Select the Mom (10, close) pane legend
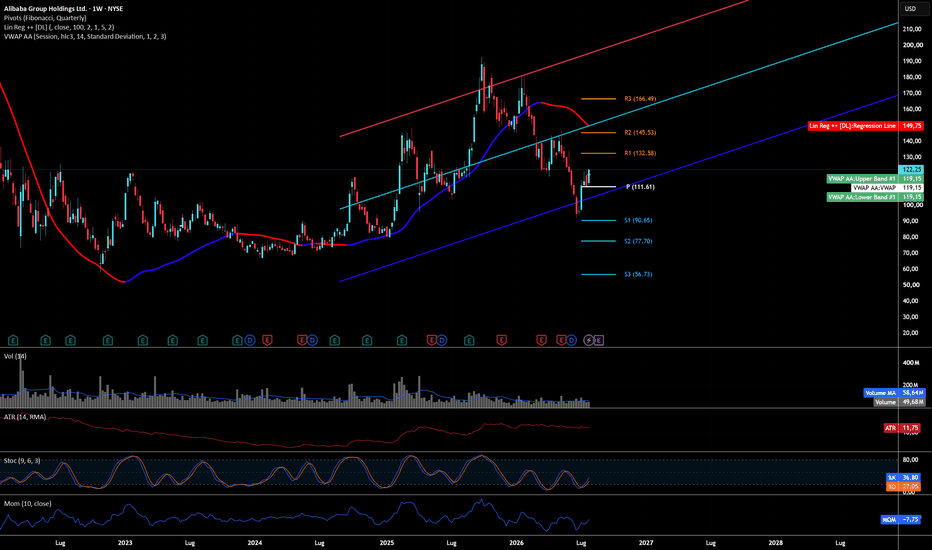 click(x=27, y=503)
